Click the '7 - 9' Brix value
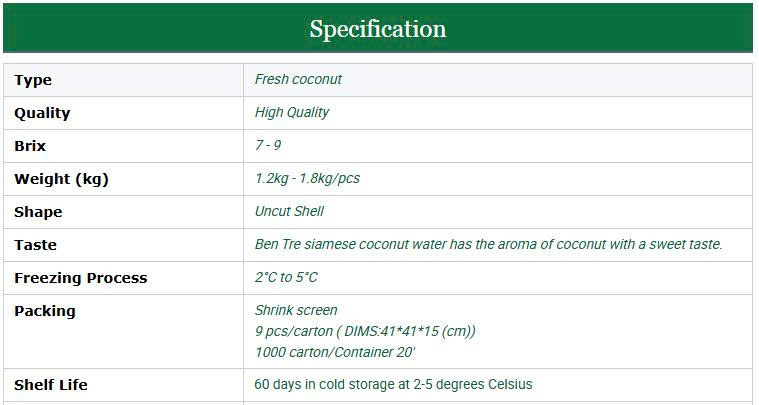The width and height of the screenshot is (759, 405). (268, 145)
